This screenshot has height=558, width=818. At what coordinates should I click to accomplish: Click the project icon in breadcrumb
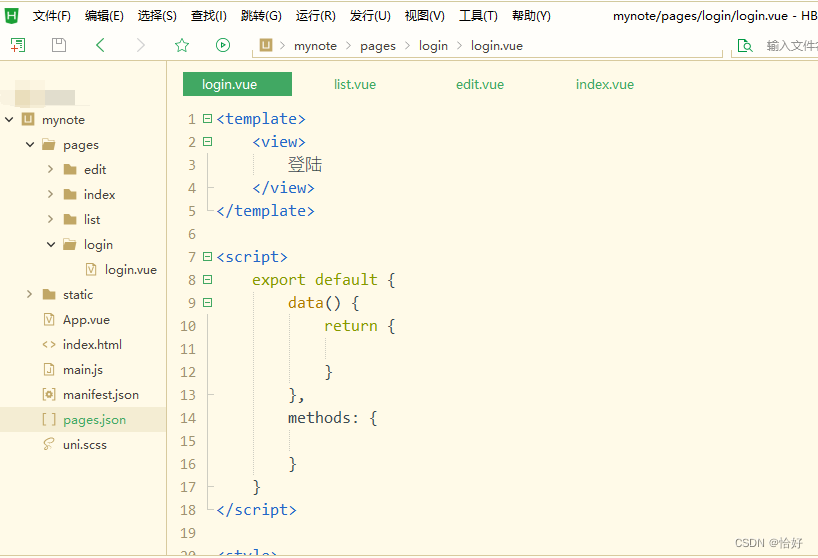tap(266, 45)
